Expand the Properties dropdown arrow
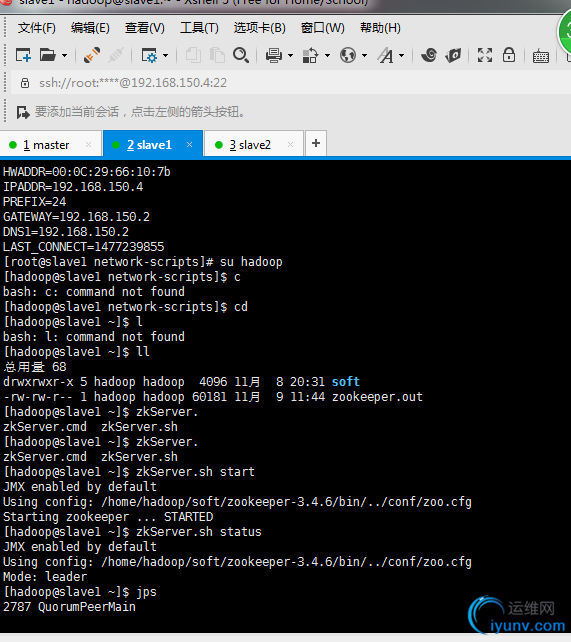This screenshot has width=571, height=642. click(x=165, y=55)
